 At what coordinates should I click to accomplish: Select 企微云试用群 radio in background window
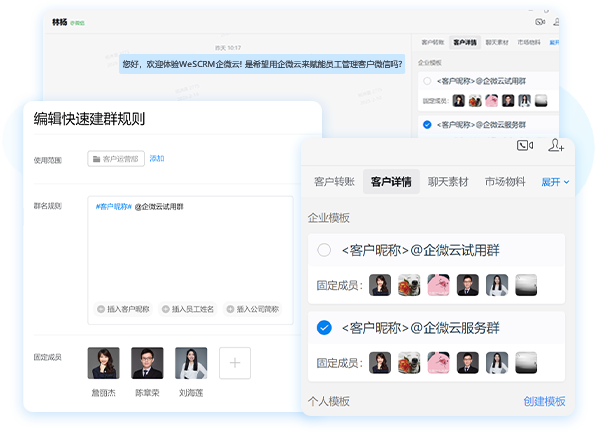click(427, 81)
